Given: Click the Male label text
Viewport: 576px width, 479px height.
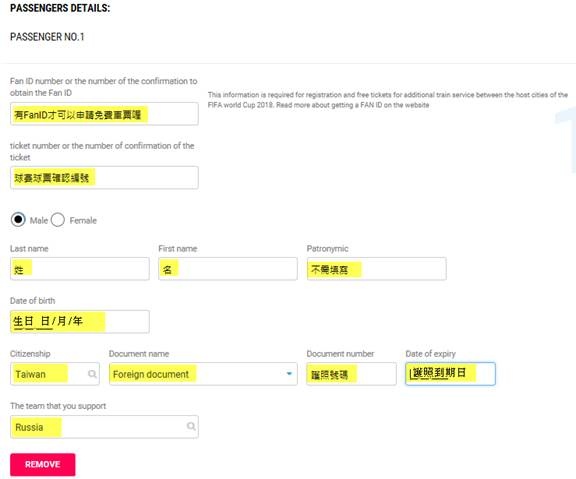Looking at the screenshot, I should [x=39, y=220].
